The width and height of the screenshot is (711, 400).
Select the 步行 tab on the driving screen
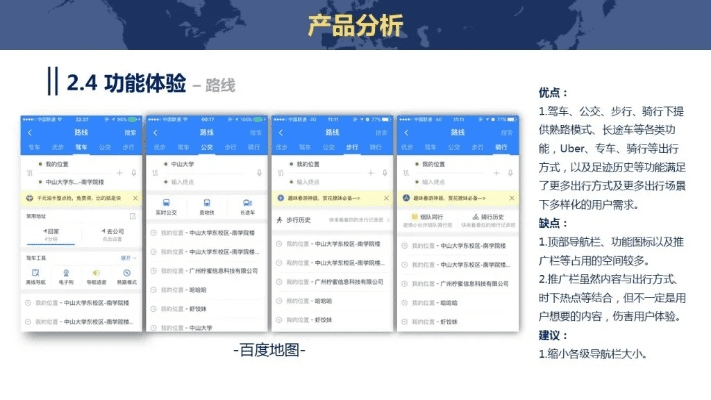[x=128, y=147]
